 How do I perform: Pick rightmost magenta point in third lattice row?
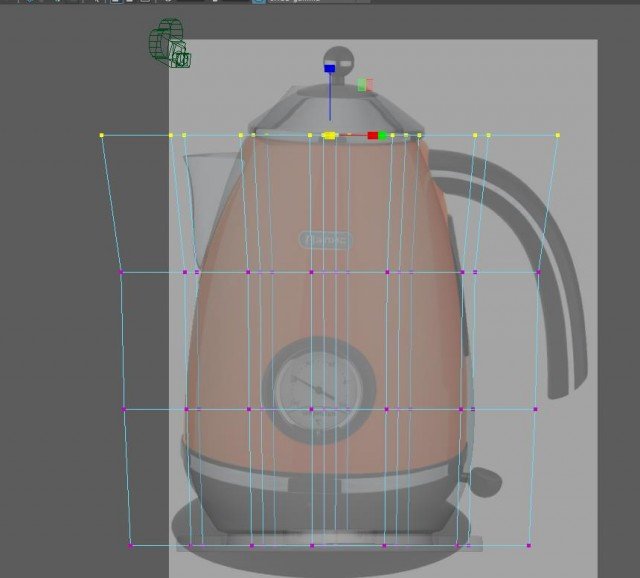(535, 409)
